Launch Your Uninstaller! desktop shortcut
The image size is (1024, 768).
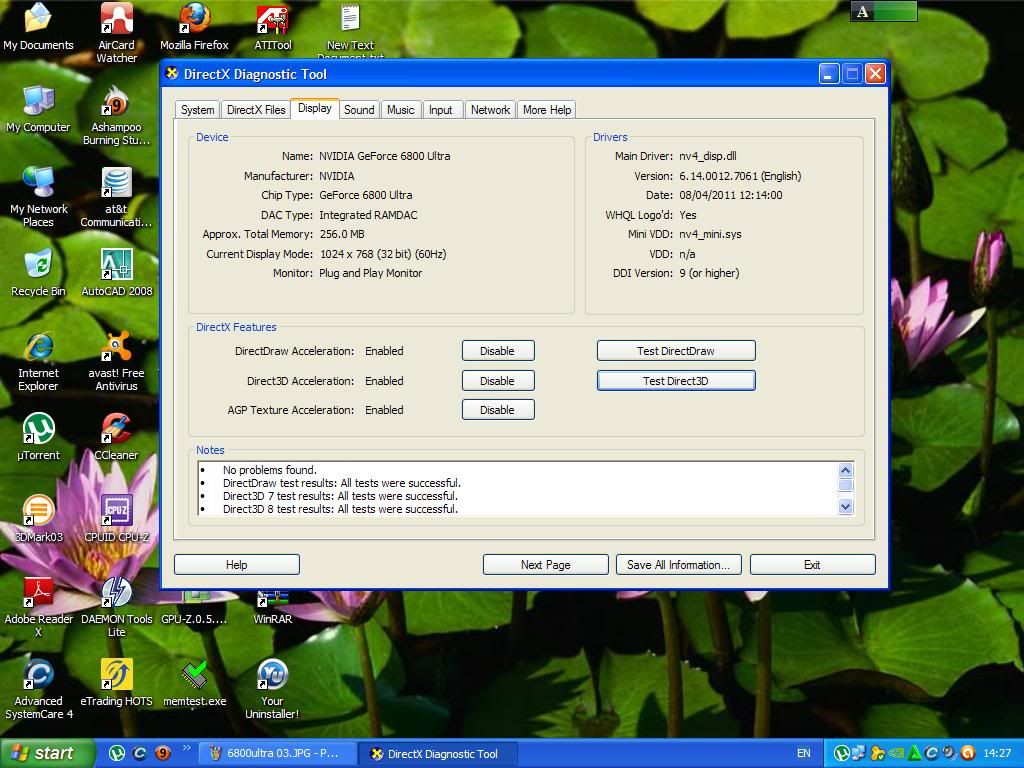[272, 689]
